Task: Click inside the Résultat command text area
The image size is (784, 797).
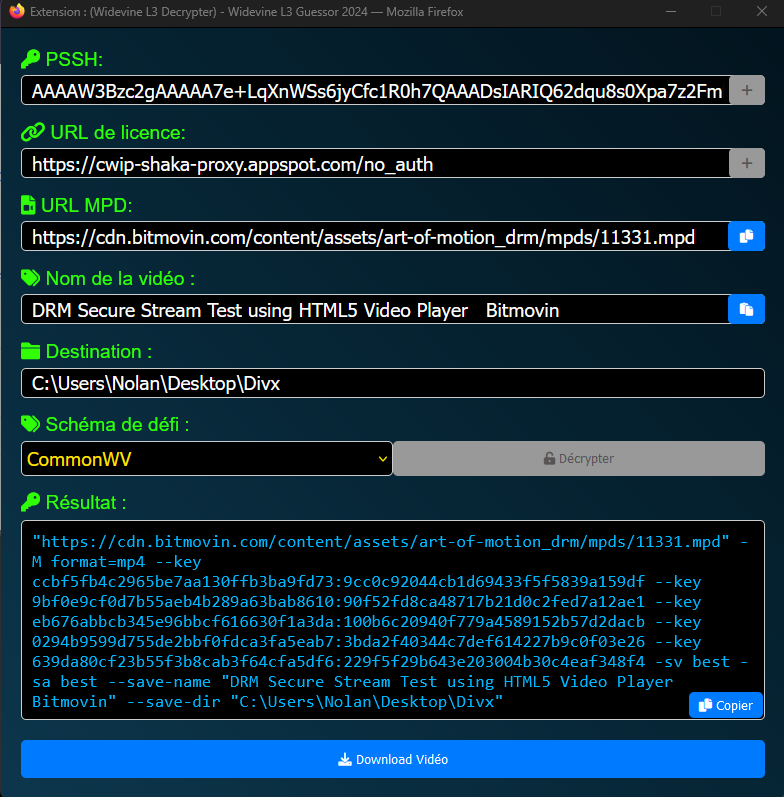Action: (x=393, y=620)
